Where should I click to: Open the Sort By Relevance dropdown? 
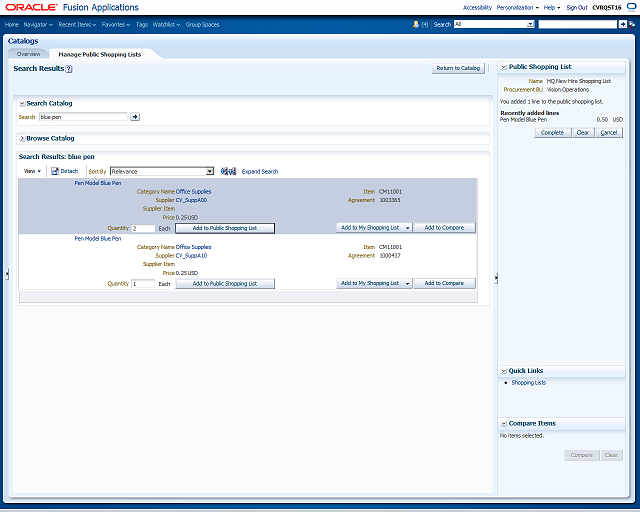tap(209, 171)
